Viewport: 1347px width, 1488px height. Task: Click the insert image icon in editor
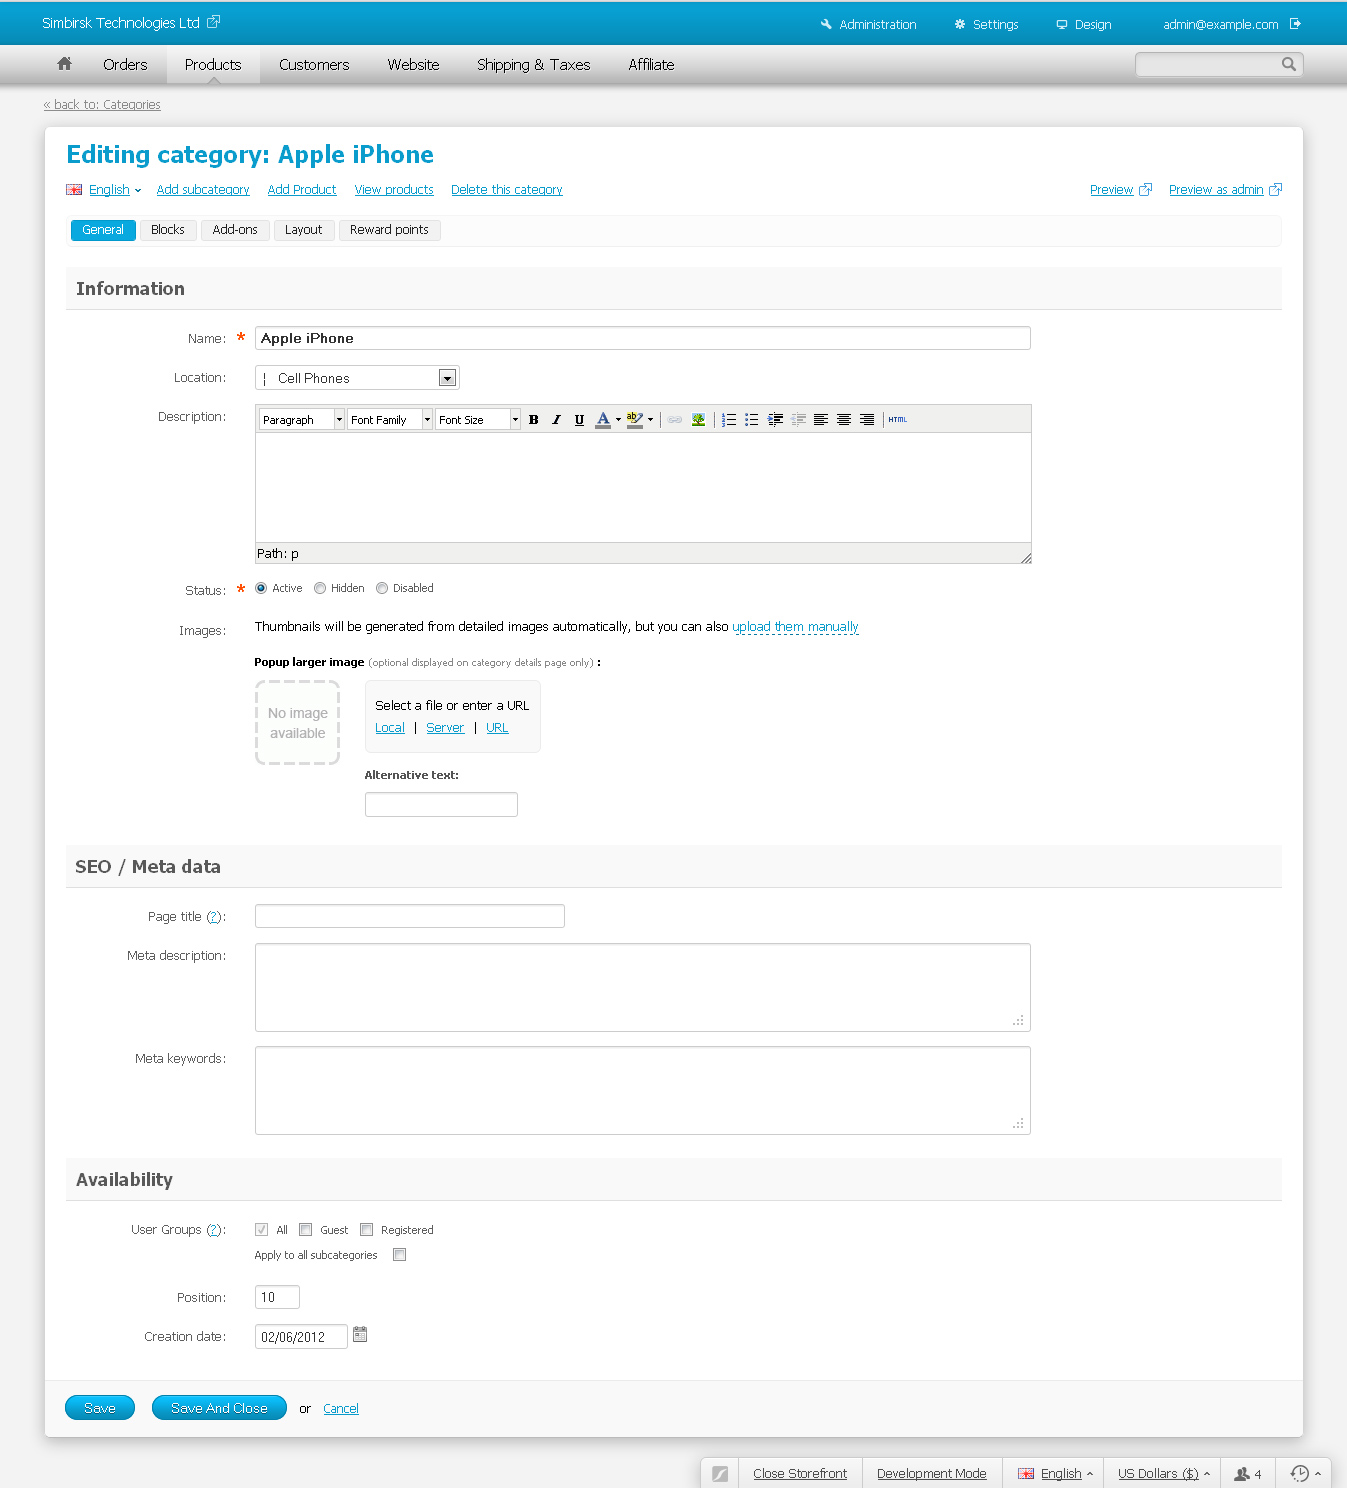(698, 420)
